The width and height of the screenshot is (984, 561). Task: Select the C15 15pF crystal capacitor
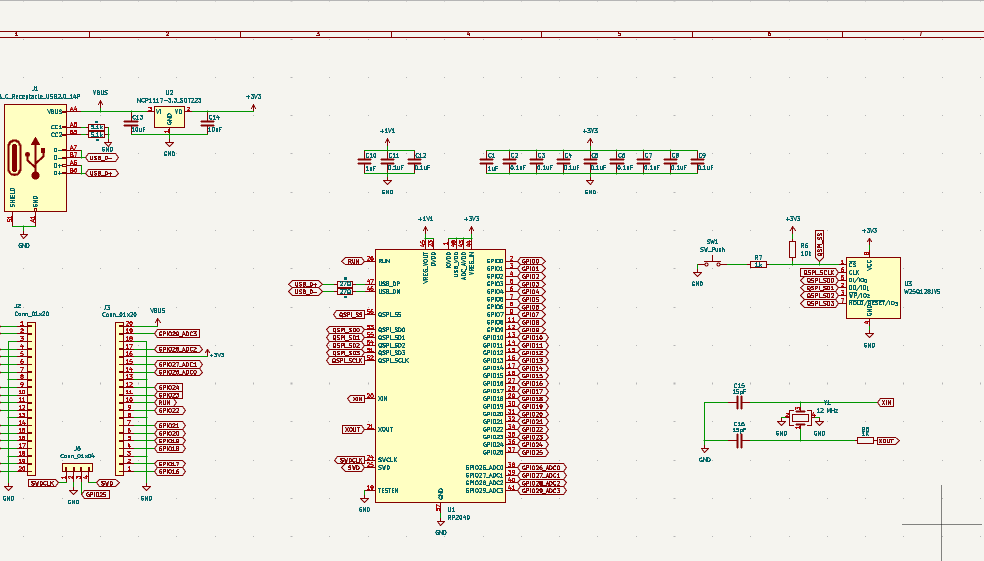click(x=740, y=402)
